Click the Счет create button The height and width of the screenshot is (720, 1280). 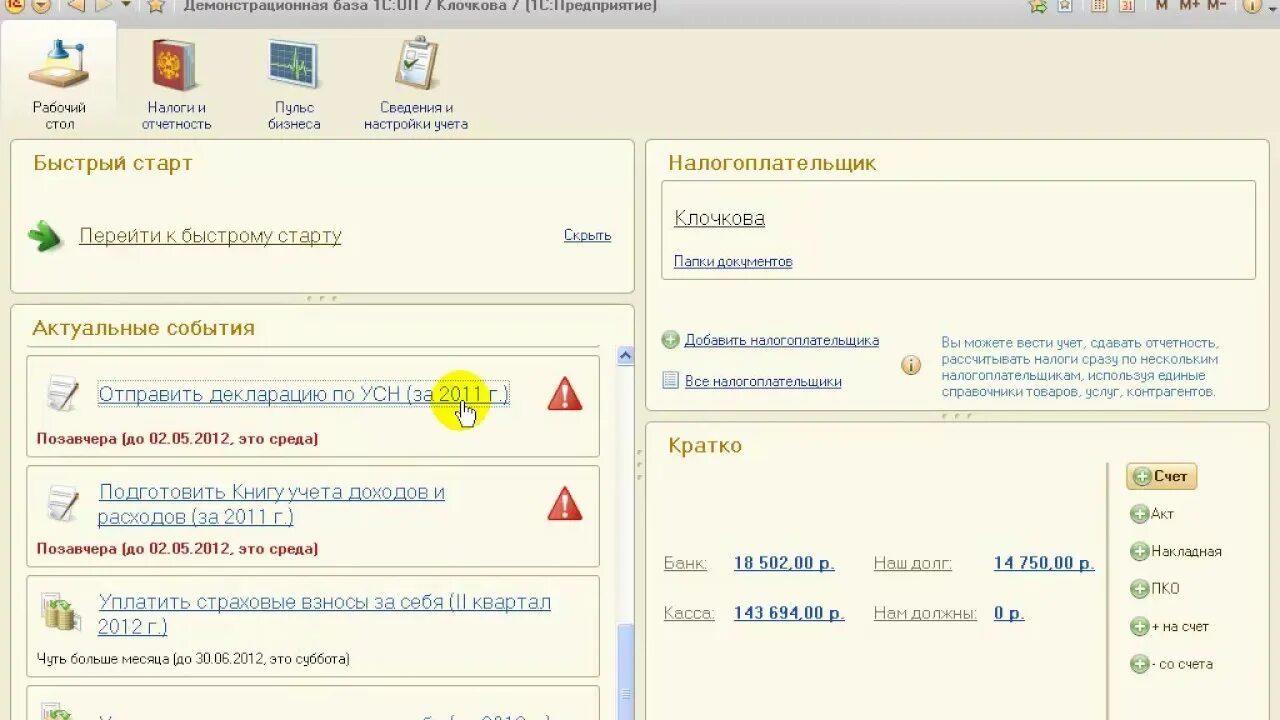click(x=1161, y=477)
